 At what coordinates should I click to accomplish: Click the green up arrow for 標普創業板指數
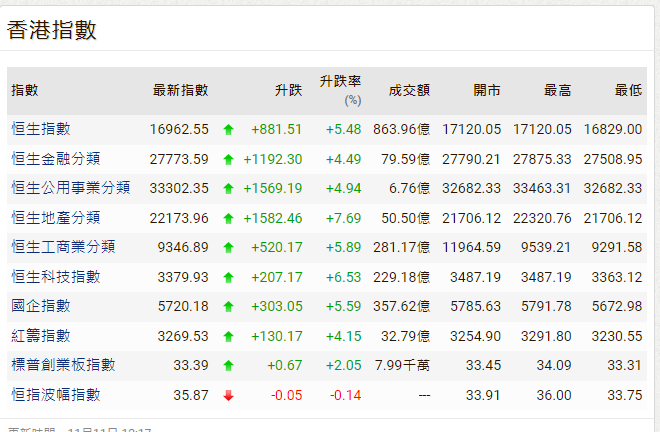[228, 365]
